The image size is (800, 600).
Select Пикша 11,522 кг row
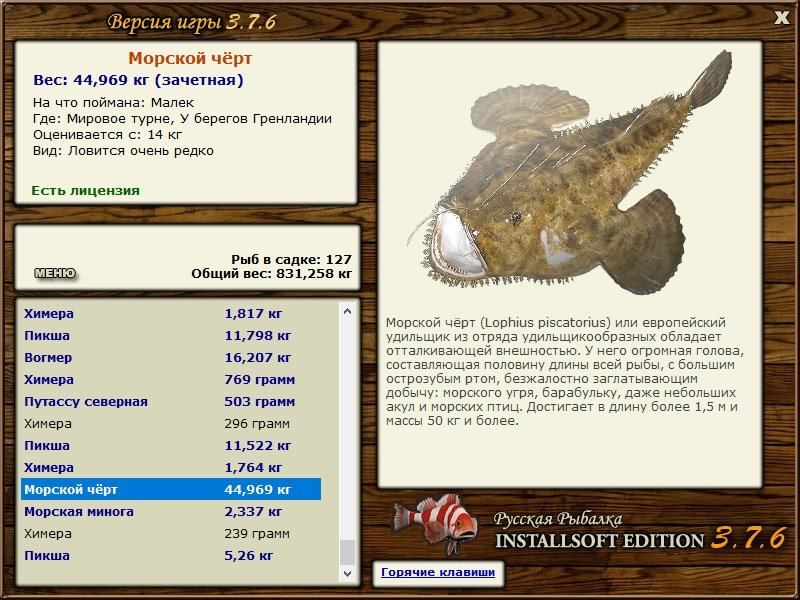coord(171,445)
